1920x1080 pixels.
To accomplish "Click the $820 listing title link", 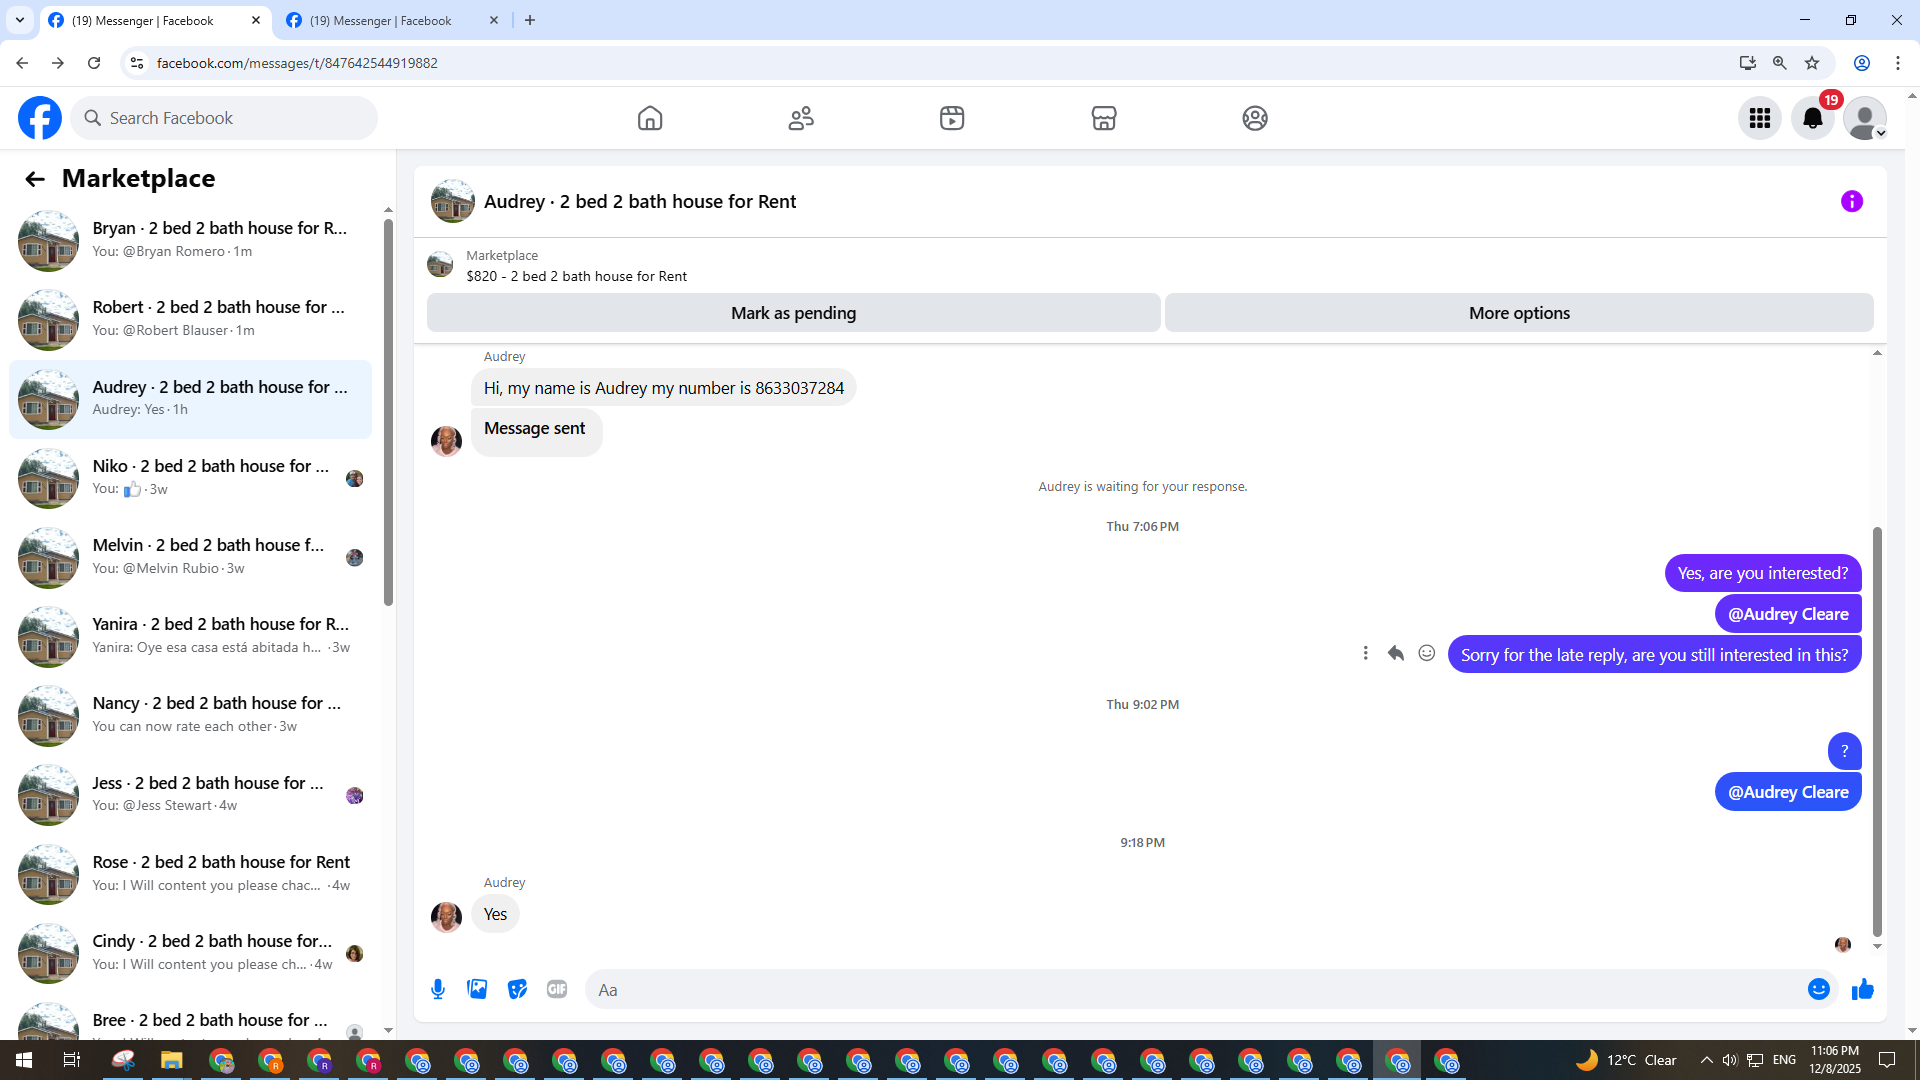I will pyautogui.click(x=576, y=276).
